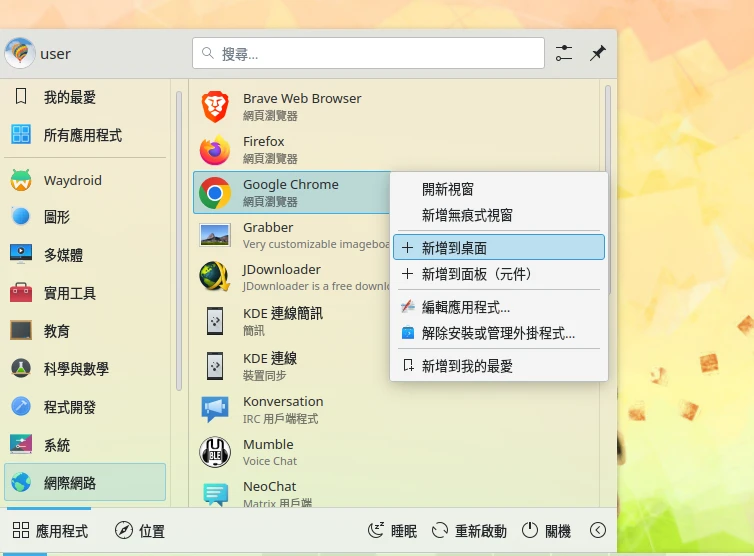This screenshot has width=754, height=556.
Task: Choose 新增到我的最愛 menu entry
Action: coord(499,366)
